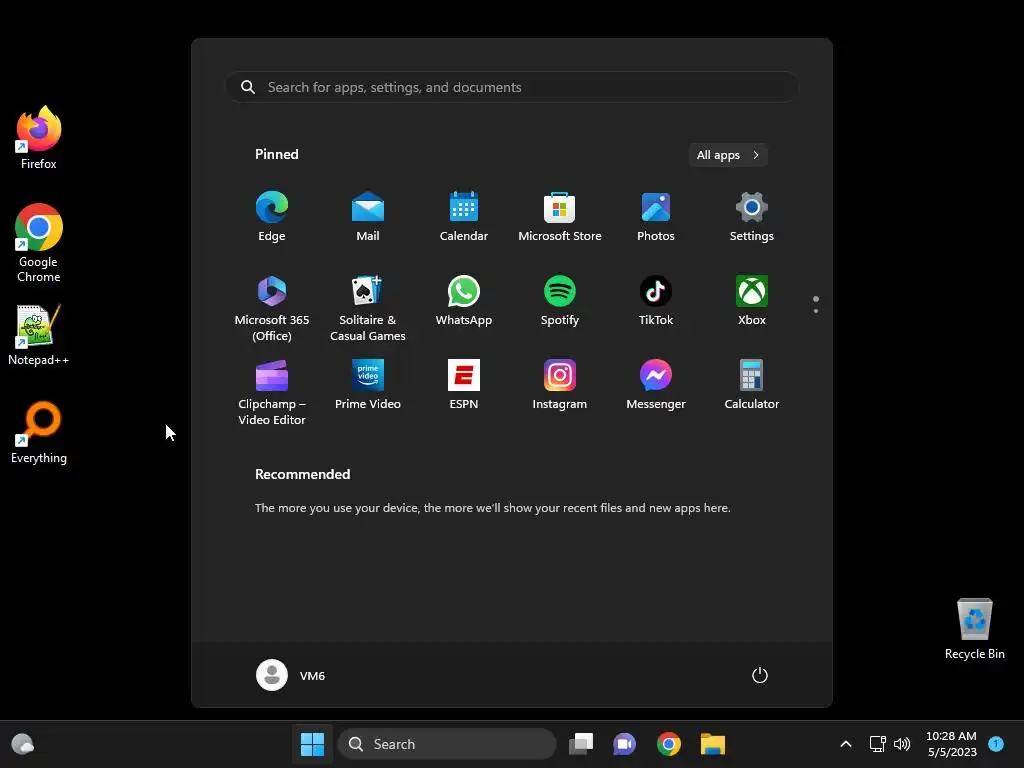The image size is (1024, 768).
Task: Open Microsoft Store
Action: (x=560, y=217)
